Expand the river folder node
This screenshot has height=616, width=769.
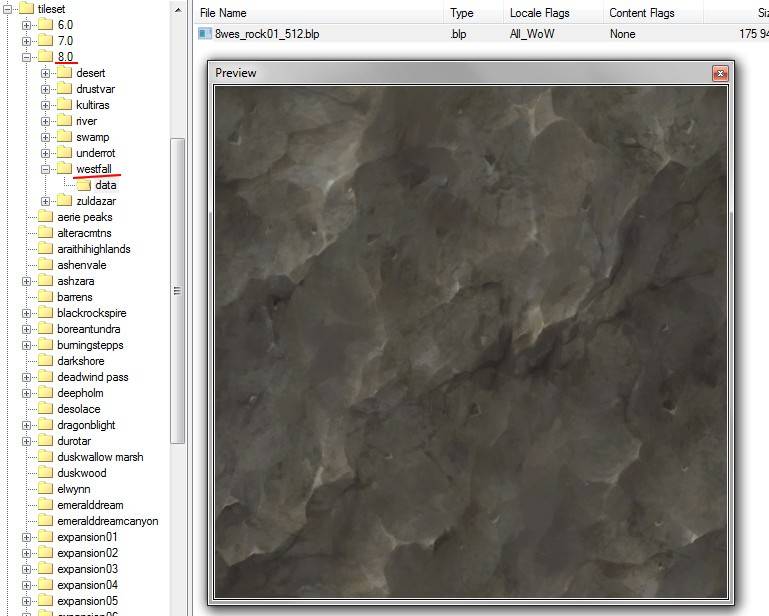pos(46,121)
